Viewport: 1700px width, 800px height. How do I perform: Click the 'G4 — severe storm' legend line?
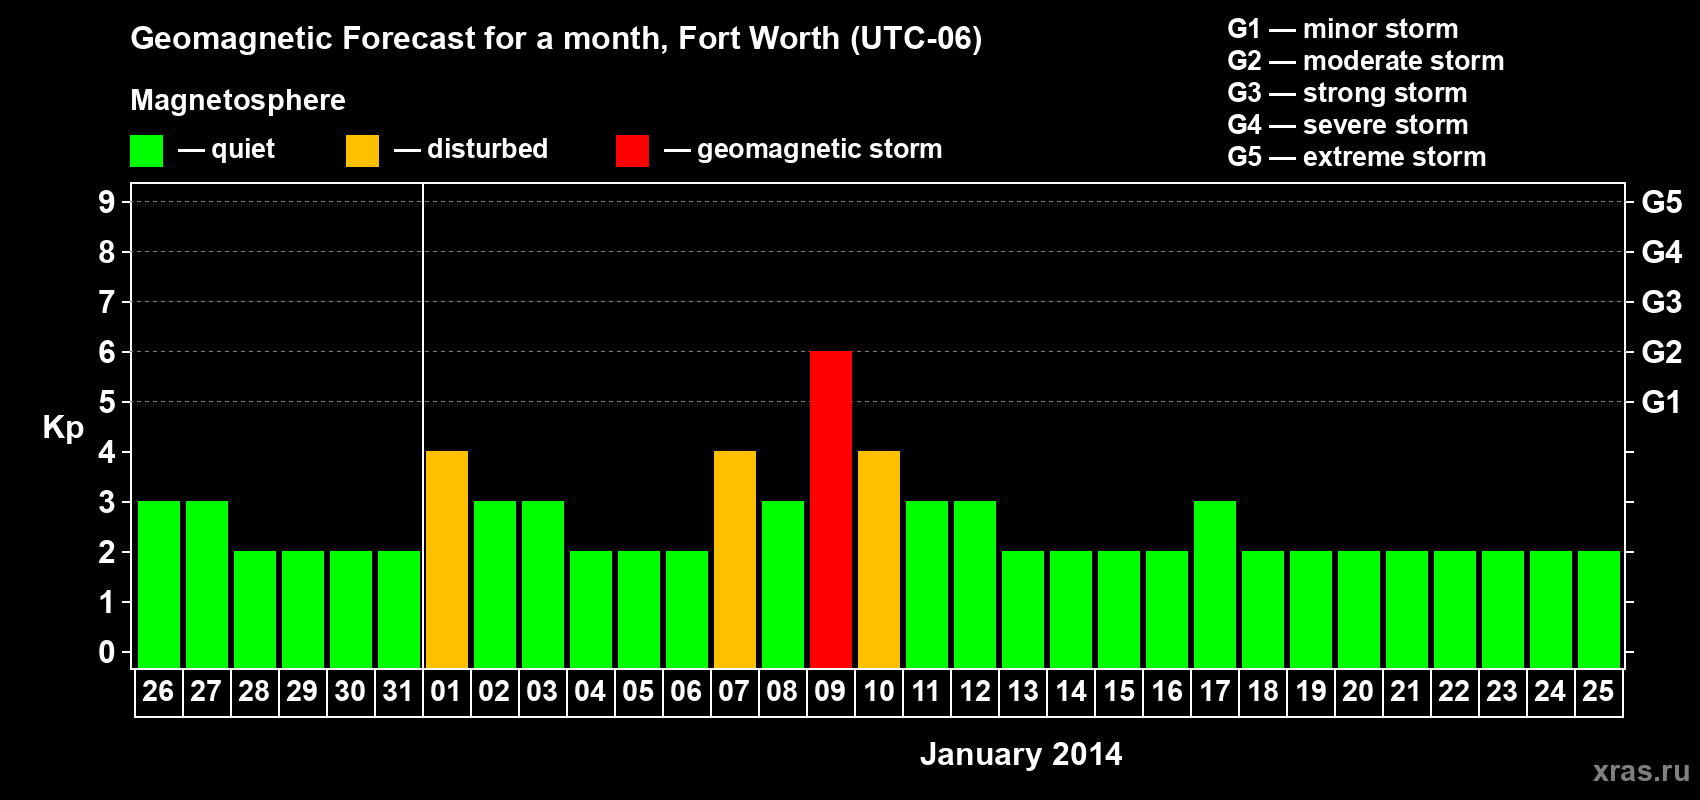click(1348, 125)
